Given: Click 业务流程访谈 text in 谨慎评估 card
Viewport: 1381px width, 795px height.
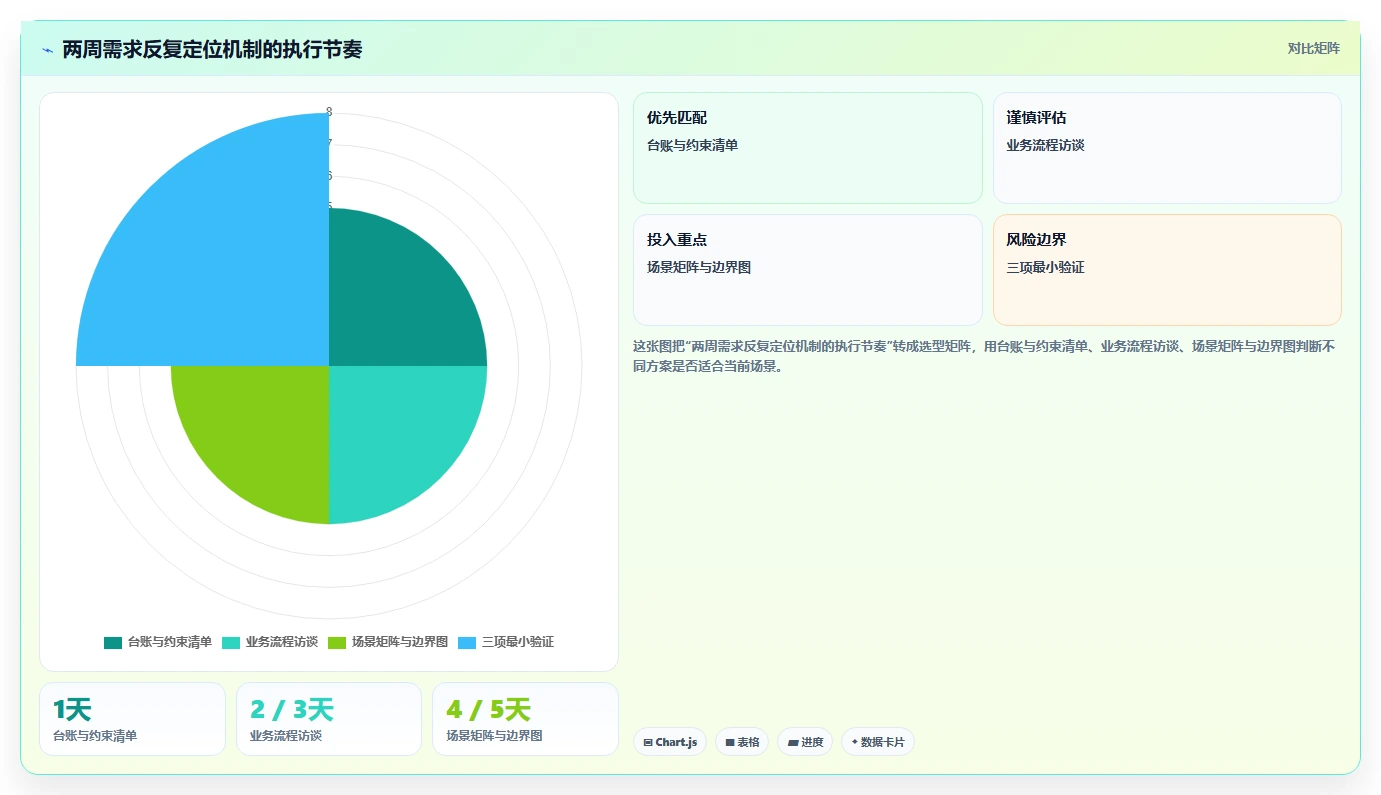Looking at the screenshot, I should (1045, 145).
